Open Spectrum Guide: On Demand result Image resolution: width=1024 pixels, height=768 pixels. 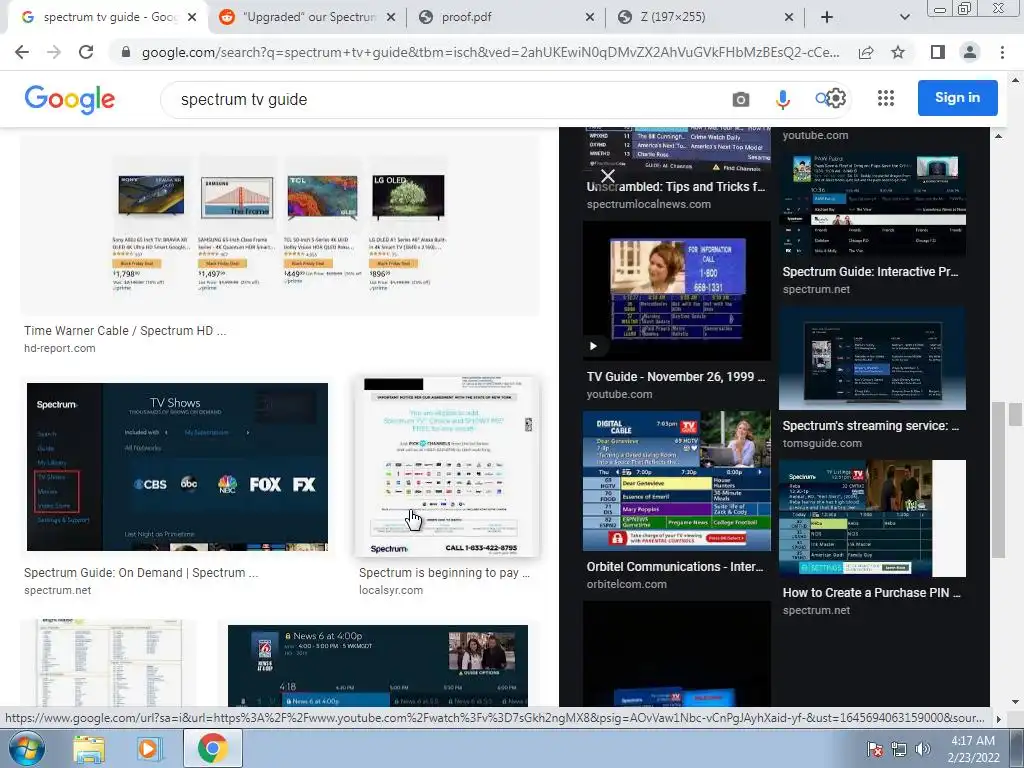pos(141,572)
